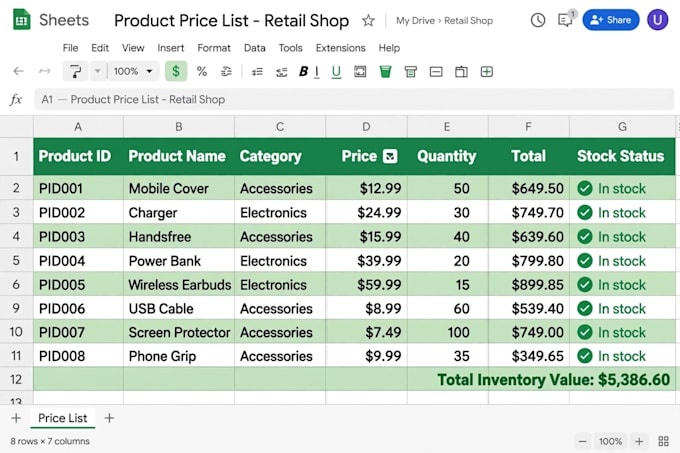Star the Product Price List document
This screenshot has width=680, height=453.
coord(368,20)
